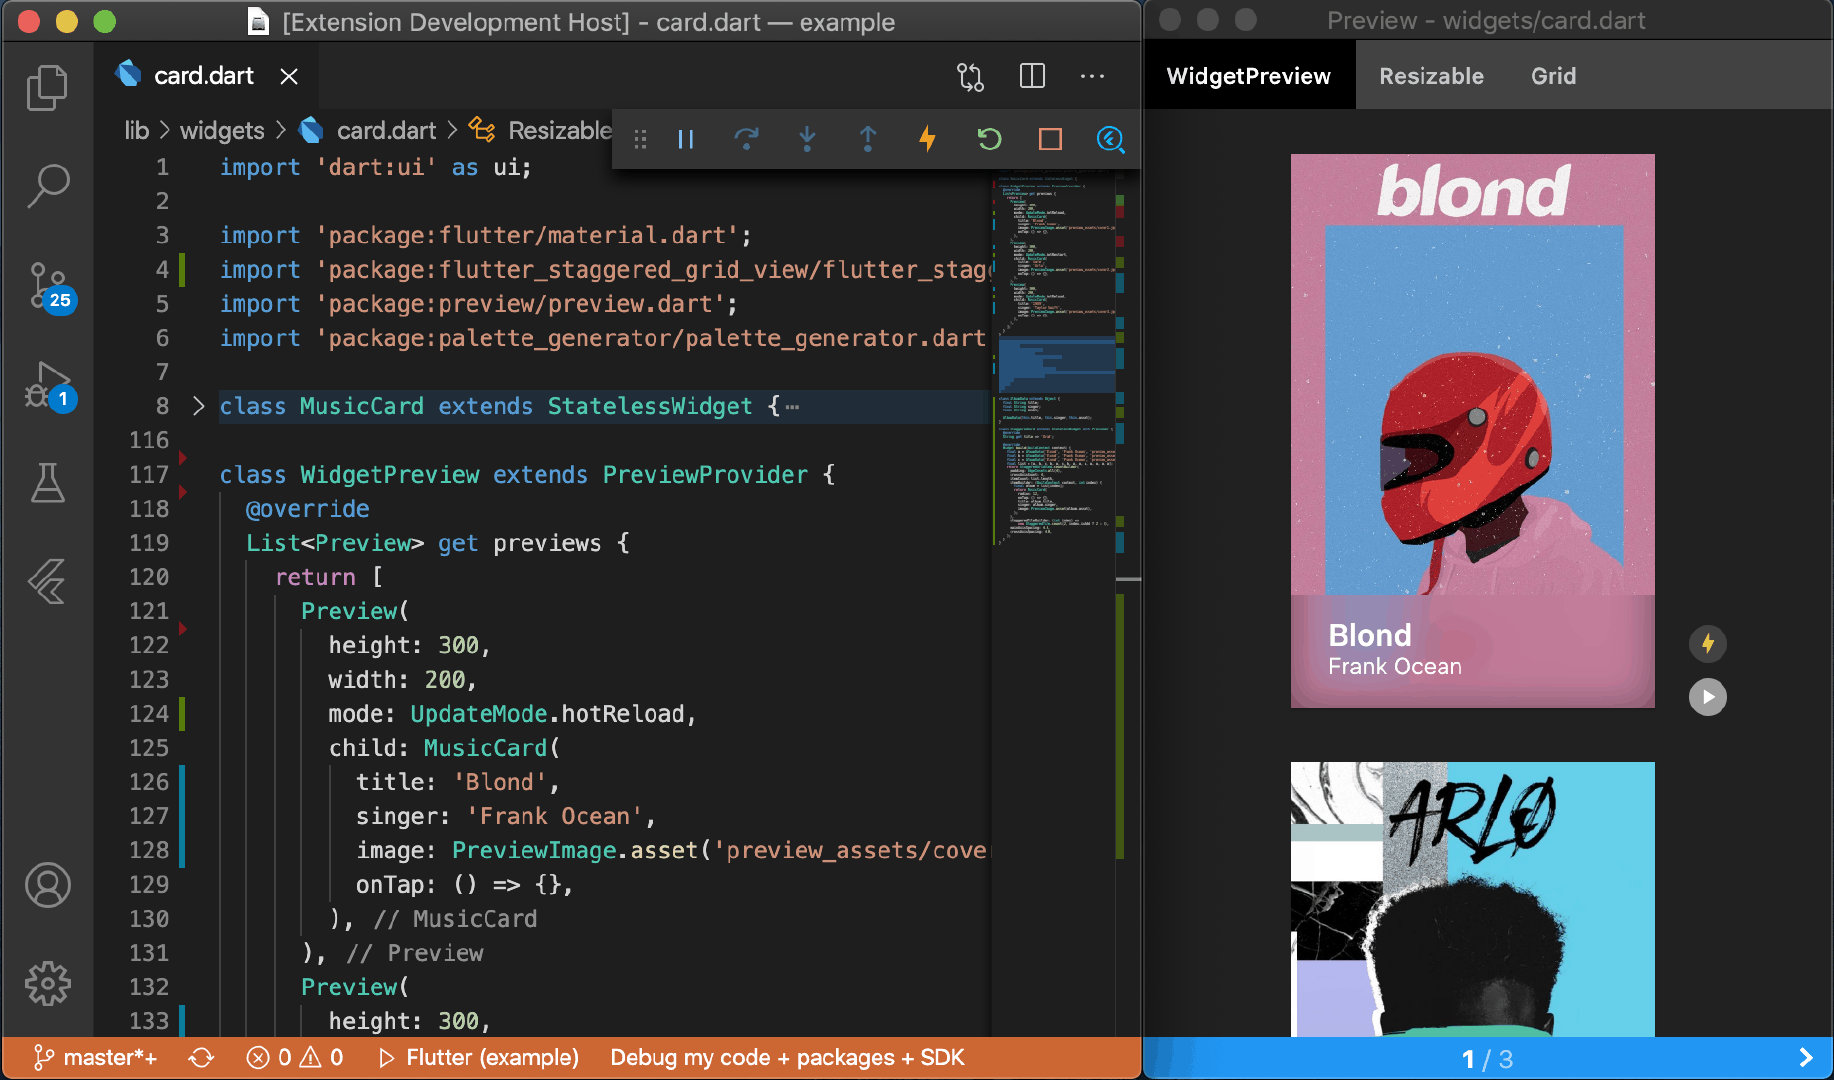The width and height of the screenshot is (1834, 1080).
Task: Click the Resizable breadcrumb symbol
Action: (x=559, y=131)
